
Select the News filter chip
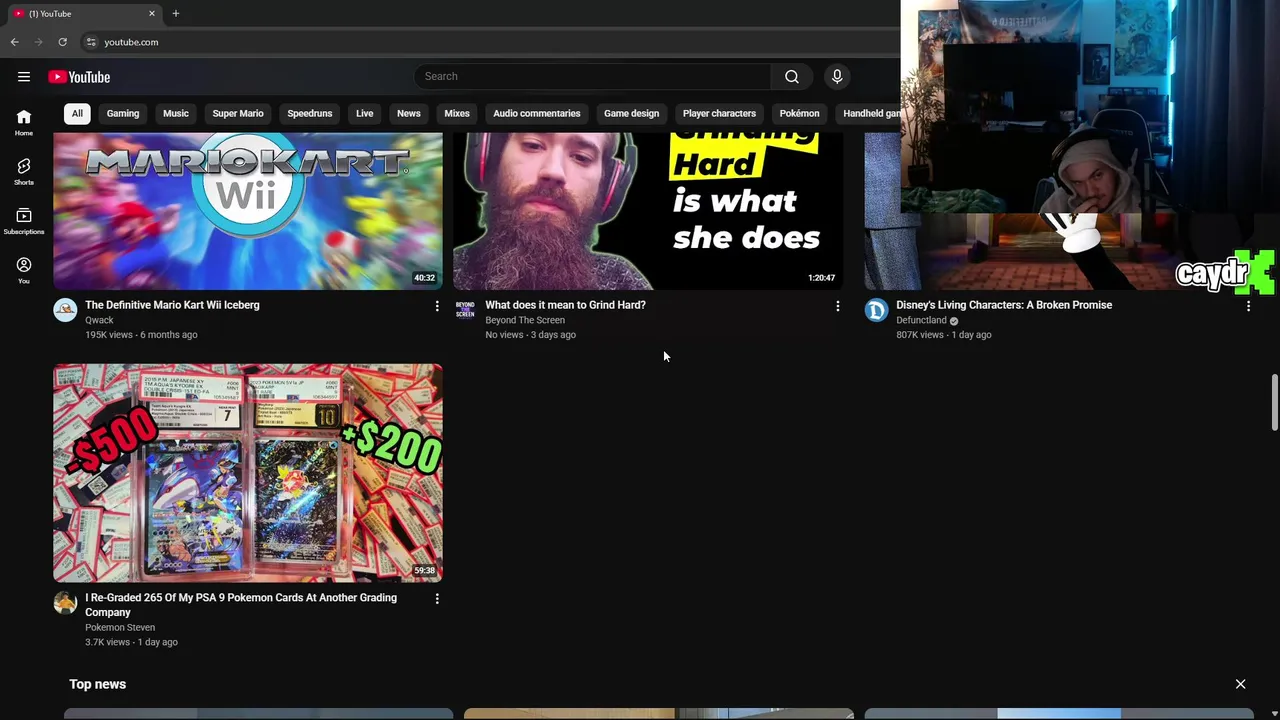[409, 113]
